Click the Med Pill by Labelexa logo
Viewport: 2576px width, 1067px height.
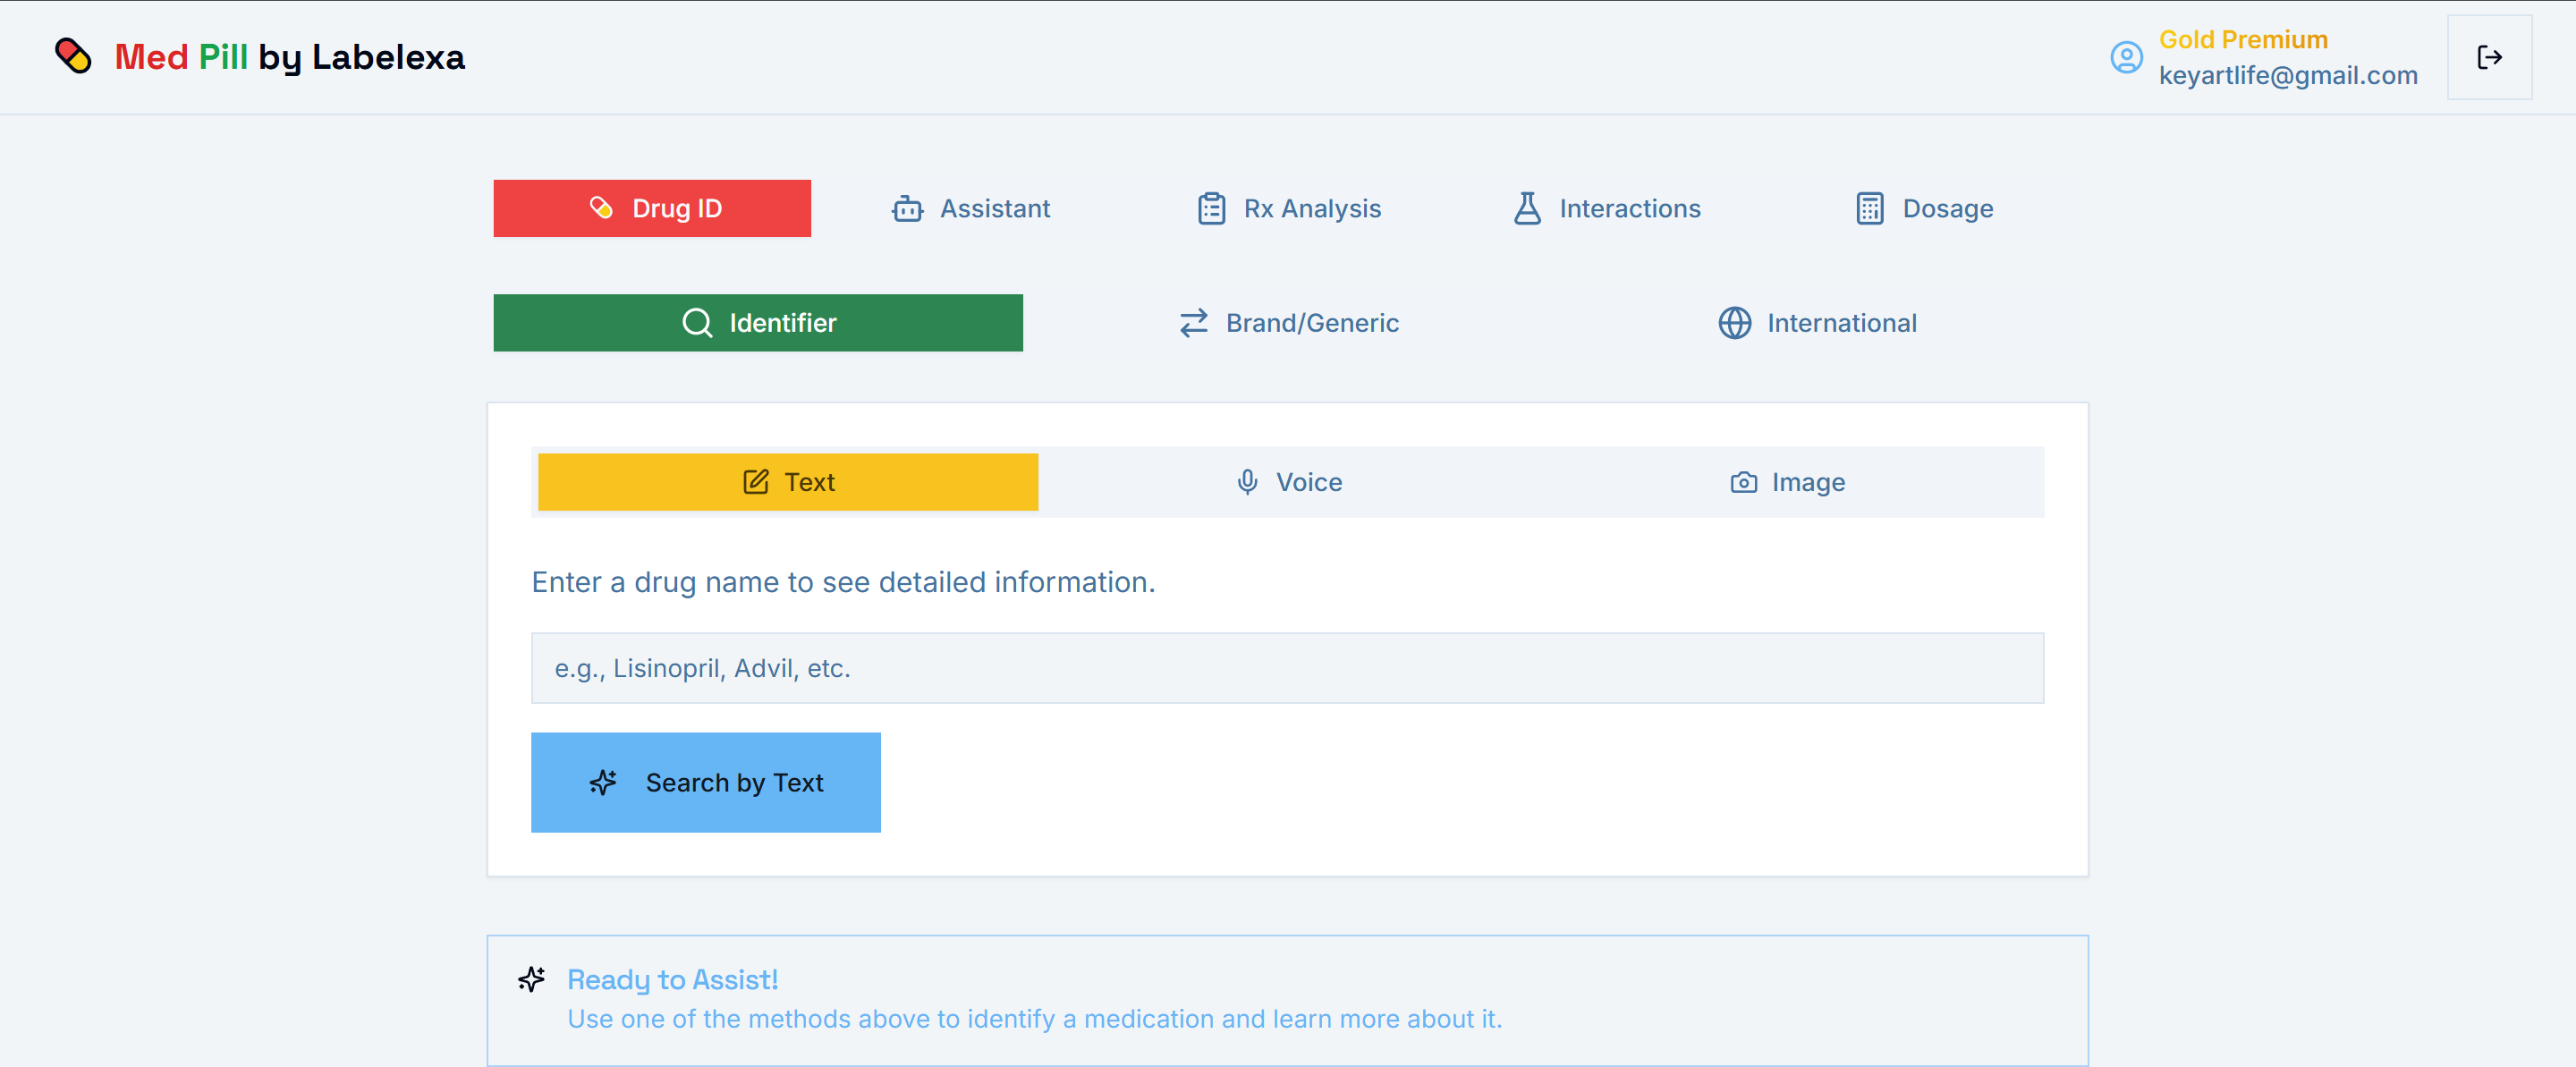262,57
